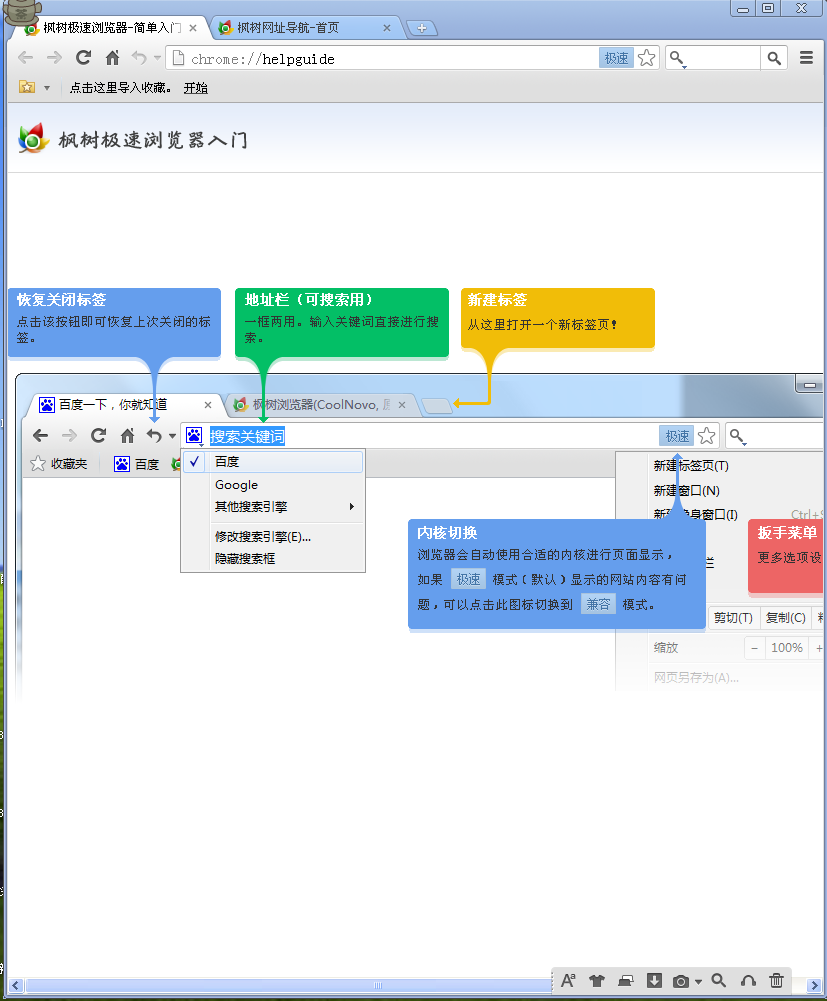Screen dimensions: 827x1001
Task: Click the page icon in address bar
Action: pos(179,58)
